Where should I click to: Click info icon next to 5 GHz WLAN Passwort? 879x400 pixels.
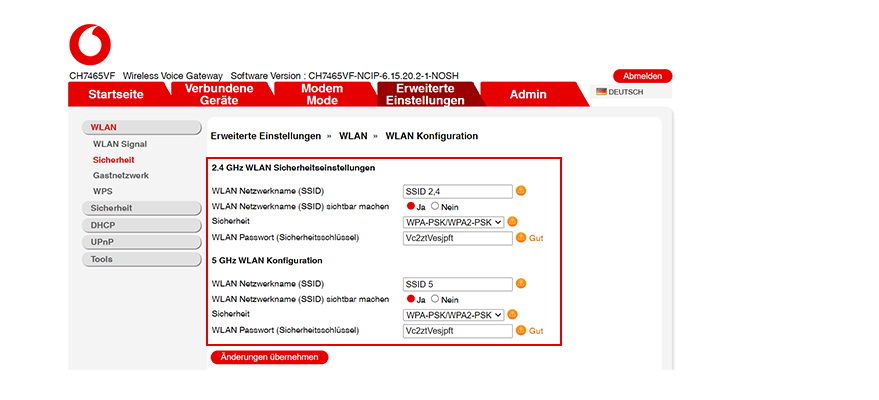point(520,331)
